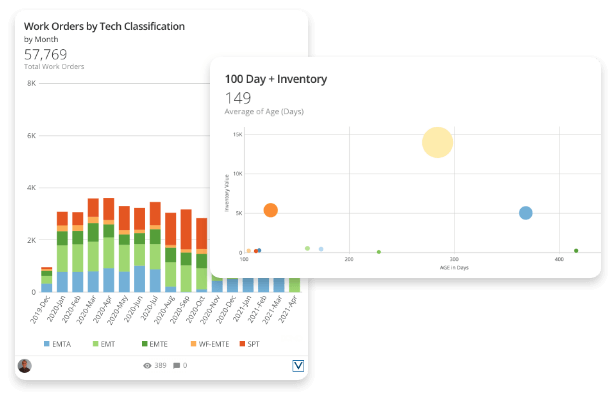The height and width of the screenshot is (400, 616).
Task: Open the Work Orders by Tech Classification title
Action: 104,26
